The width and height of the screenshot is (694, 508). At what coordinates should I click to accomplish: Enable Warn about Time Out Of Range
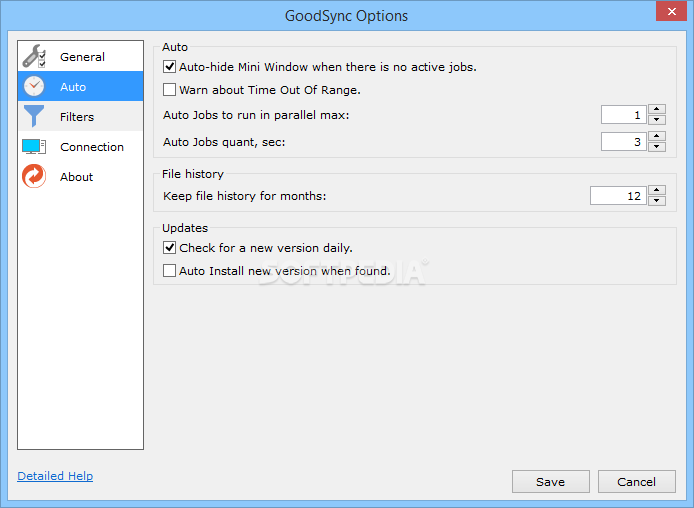point(170,90)
